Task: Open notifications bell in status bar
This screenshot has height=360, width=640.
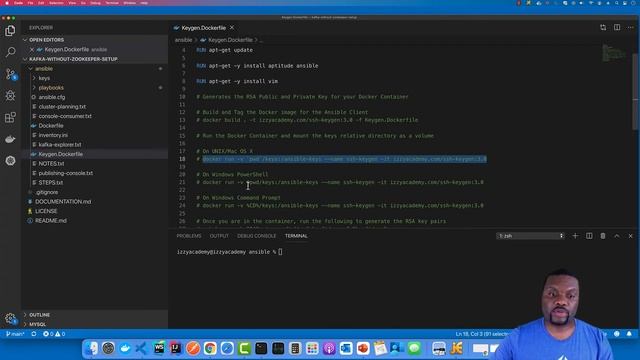Action: (629, 334)
